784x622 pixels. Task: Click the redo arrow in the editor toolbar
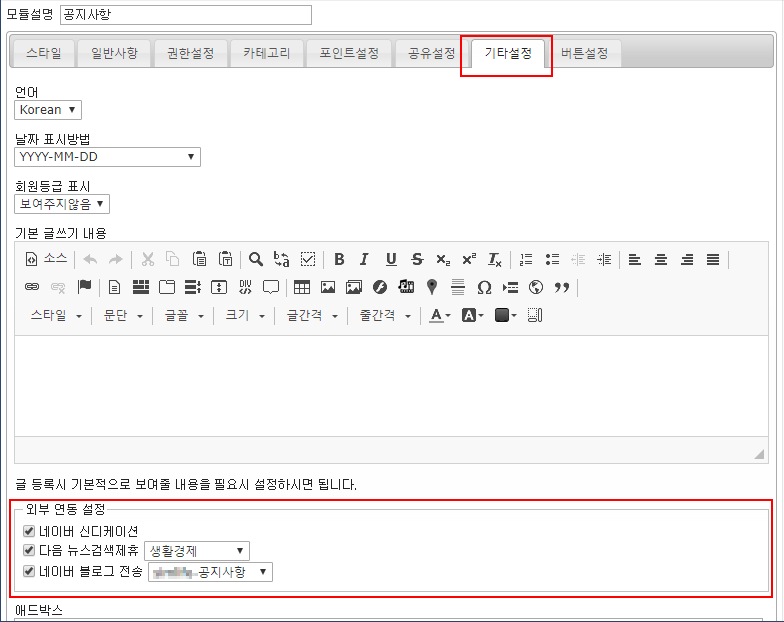click(x=116, y=260)
